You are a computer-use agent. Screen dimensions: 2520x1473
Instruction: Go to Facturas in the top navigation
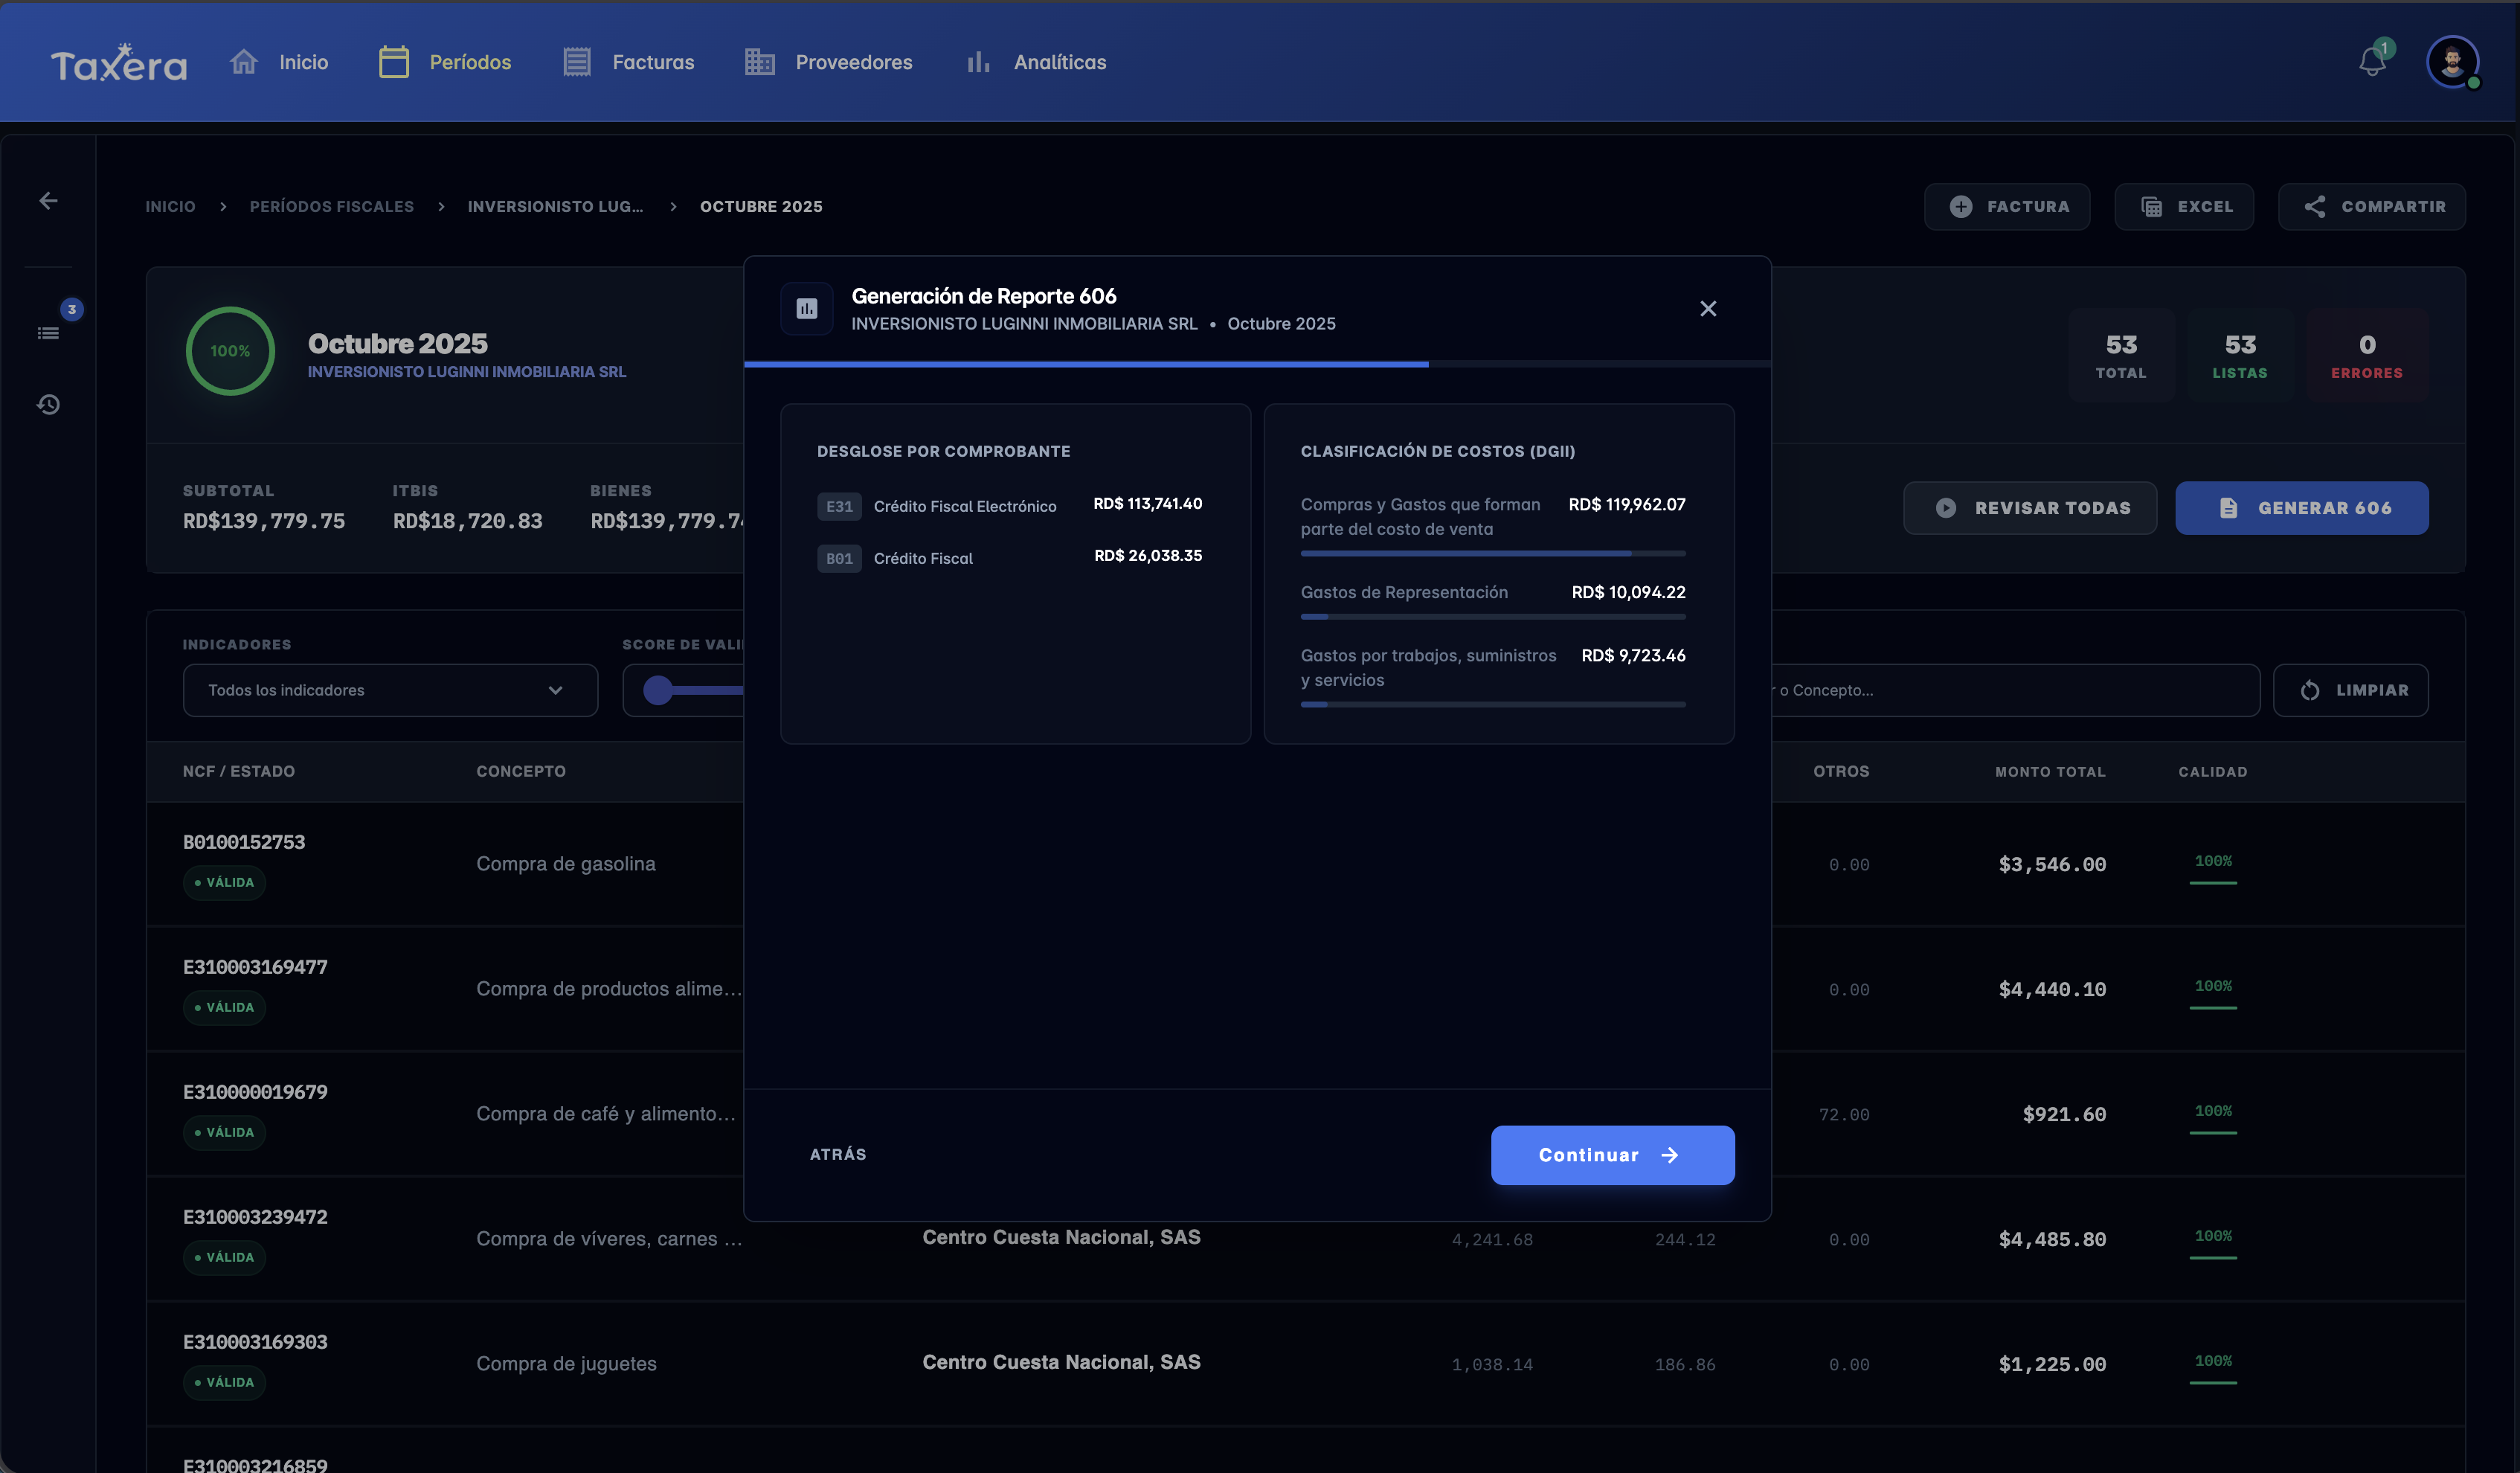[628, 62]
